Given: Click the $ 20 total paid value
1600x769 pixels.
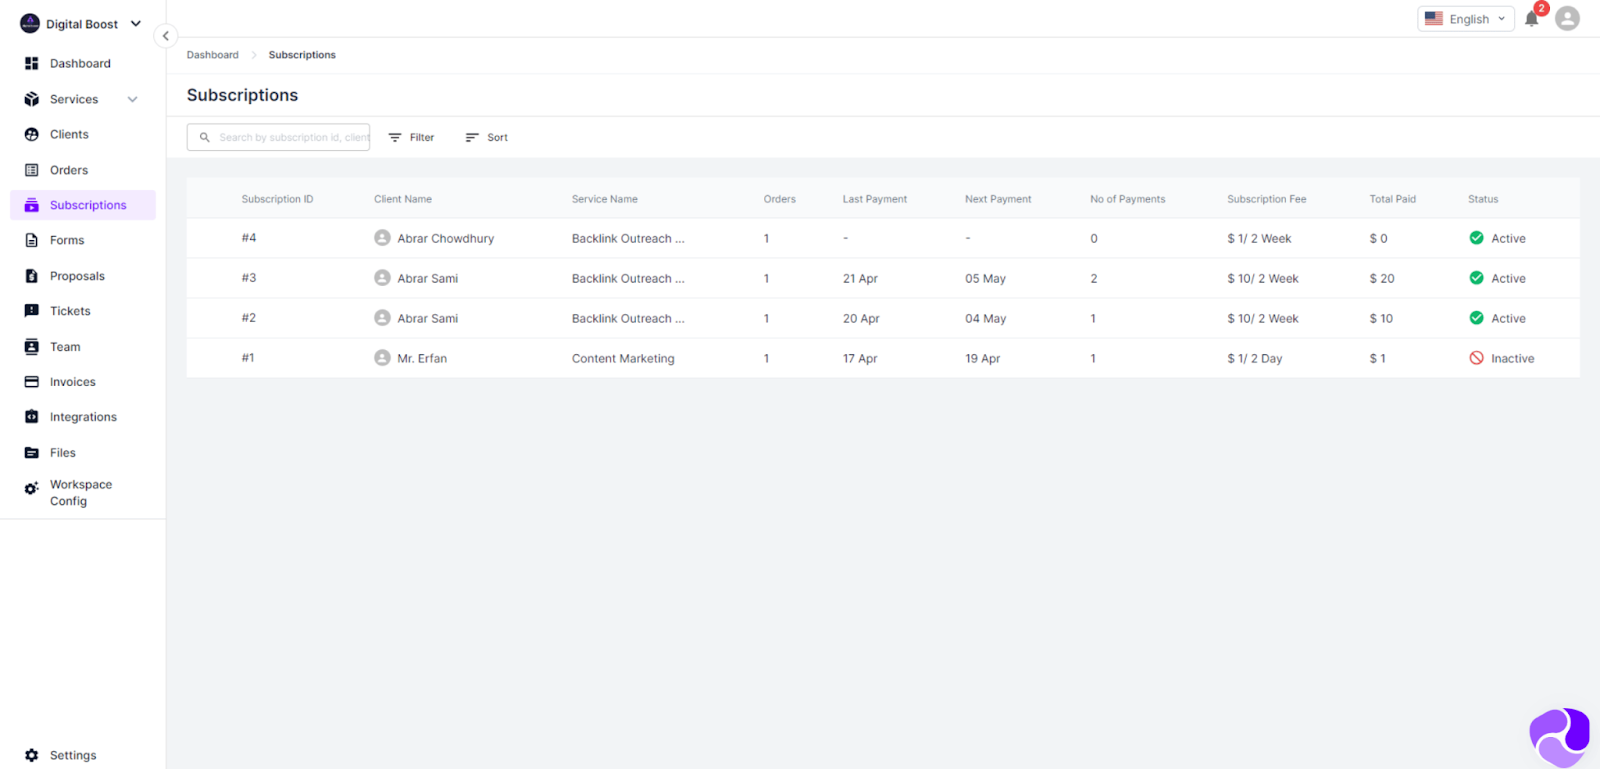Looking at the screenshot, I should click(1382, 278).
